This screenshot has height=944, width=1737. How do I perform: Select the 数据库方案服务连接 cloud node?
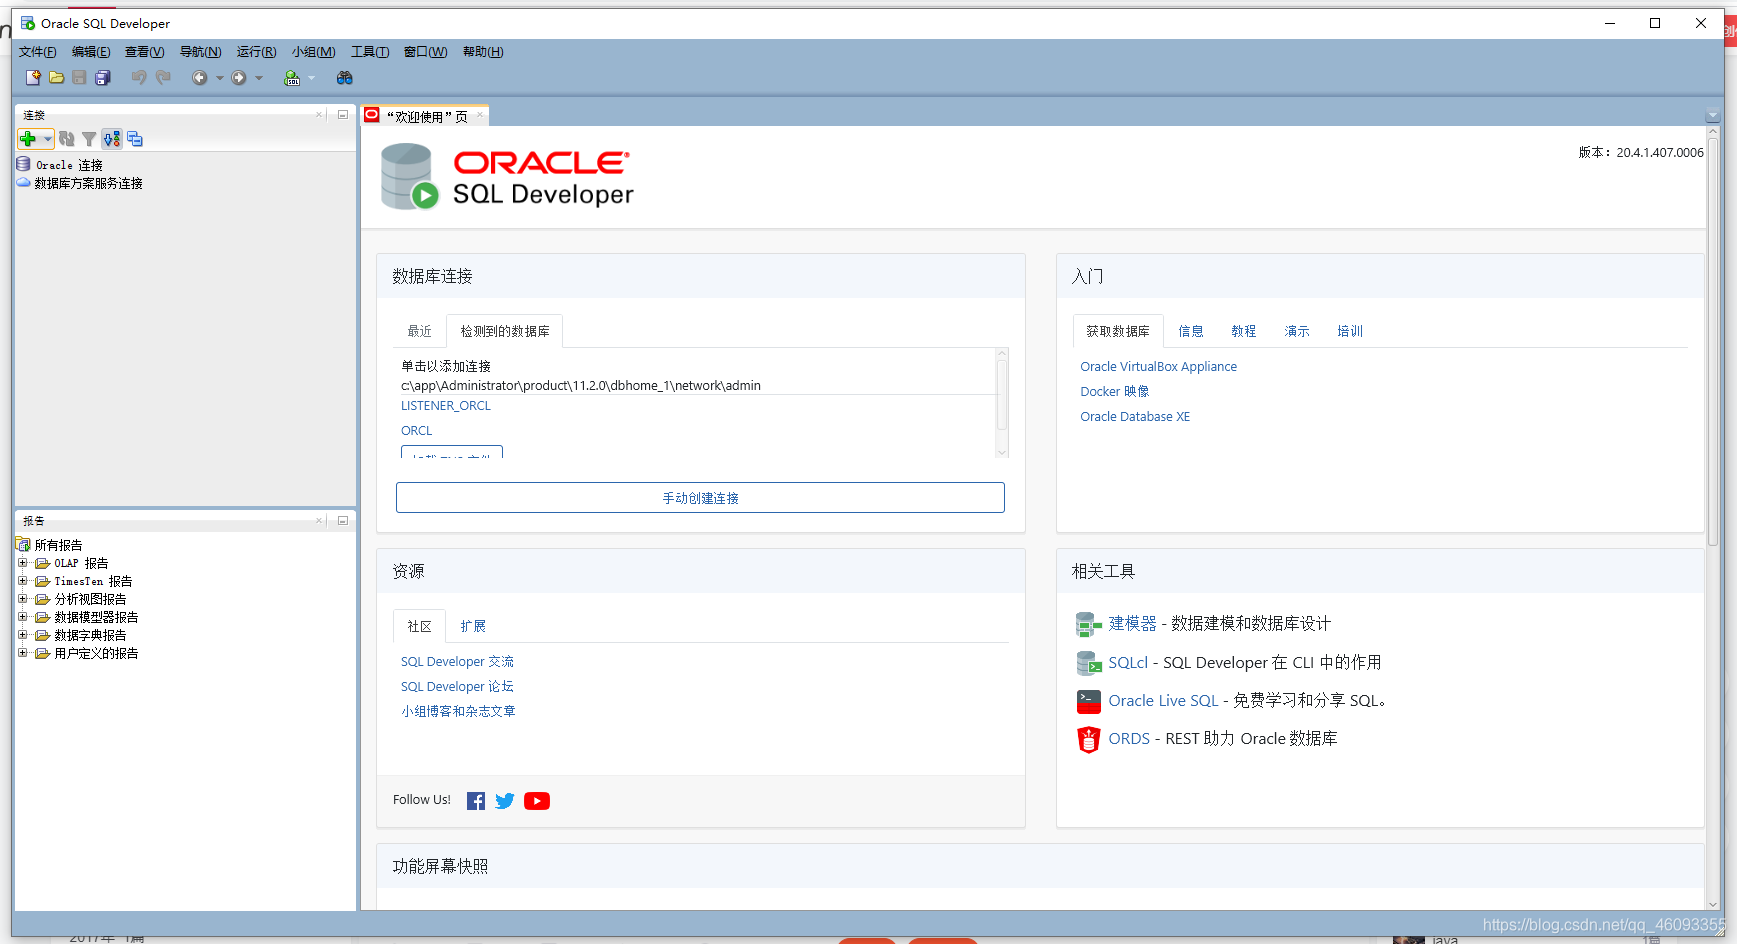80,183
